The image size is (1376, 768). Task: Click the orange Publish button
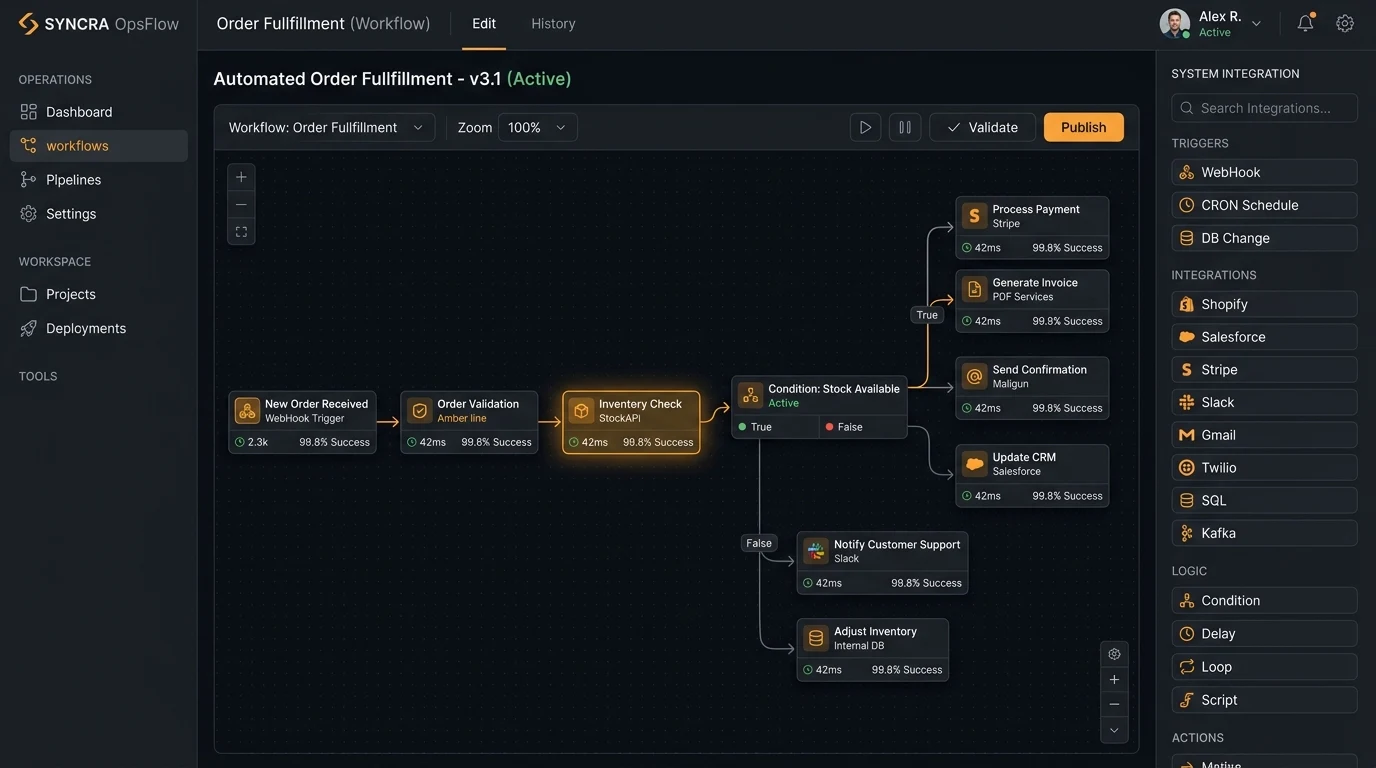tap(1083, 127)
